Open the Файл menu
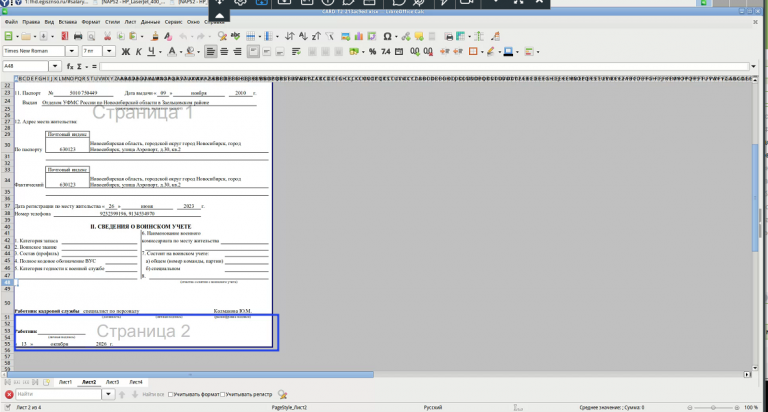 (x=11, y=22)
